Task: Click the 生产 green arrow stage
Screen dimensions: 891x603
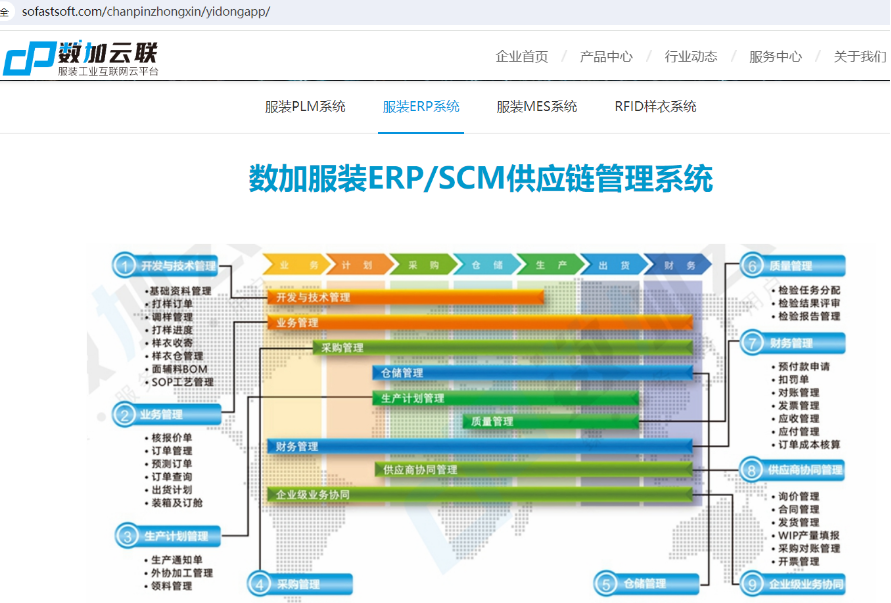Action: click(551, 265)
